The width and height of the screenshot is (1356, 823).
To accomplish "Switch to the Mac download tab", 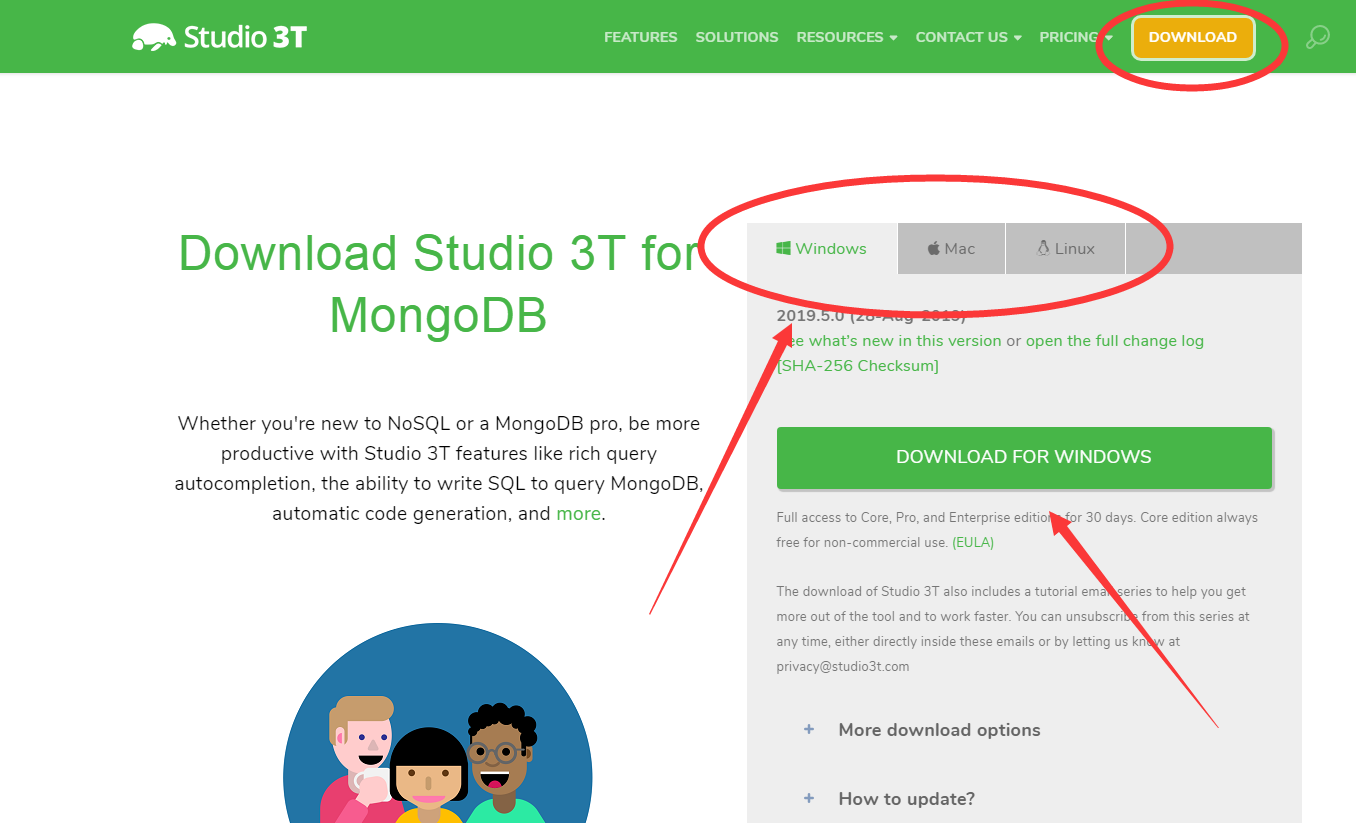I will tap(951, 248).
